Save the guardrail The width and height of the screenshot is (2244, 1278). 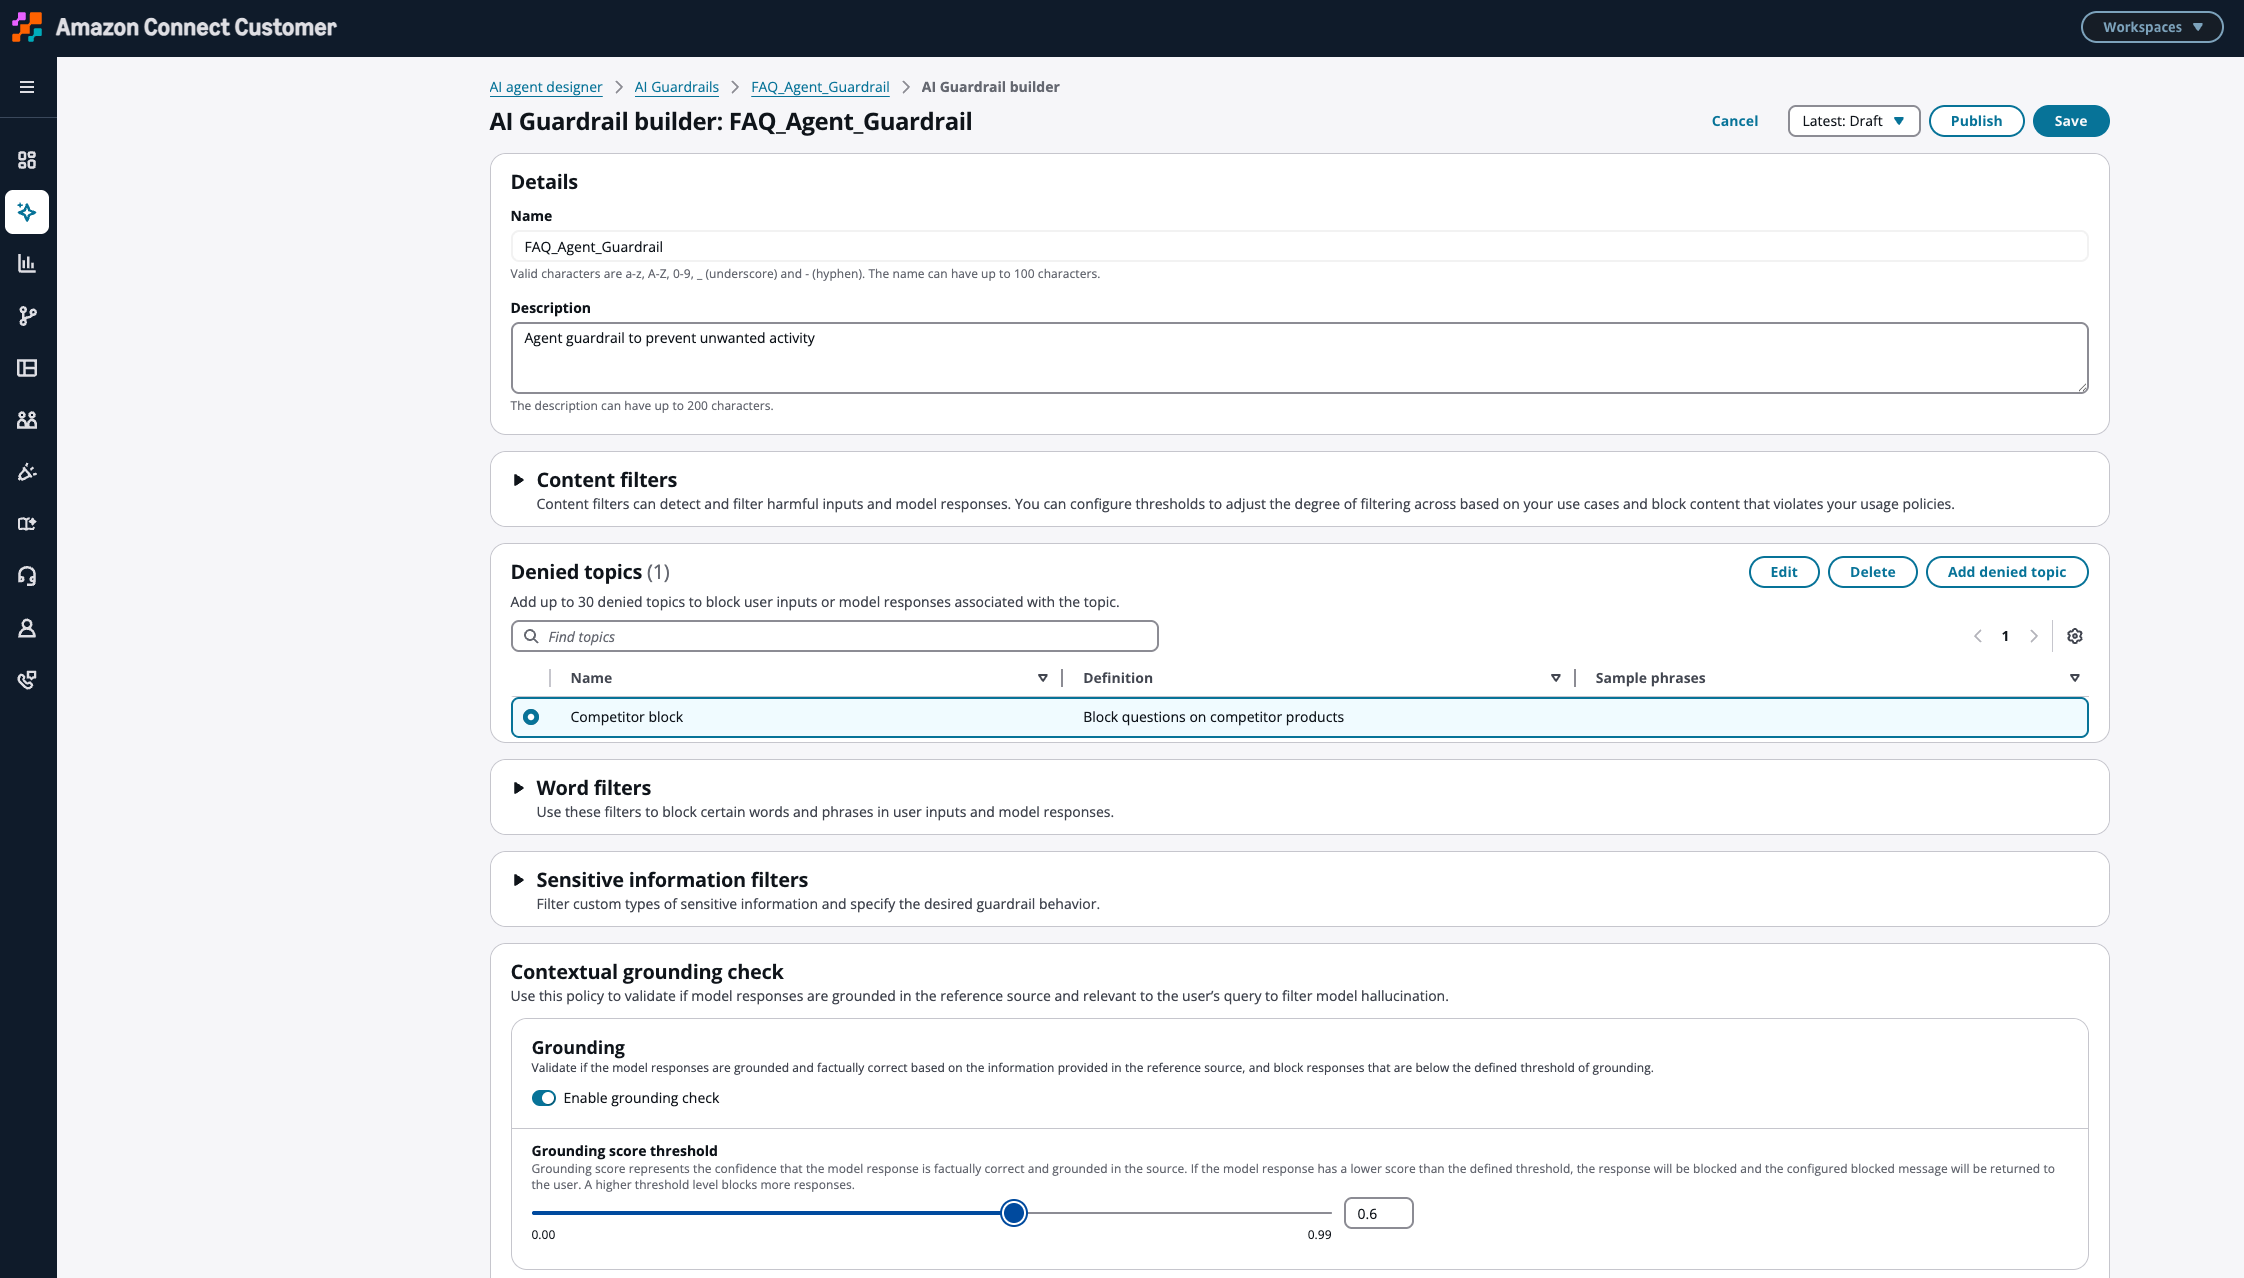tap(2071, 121)
